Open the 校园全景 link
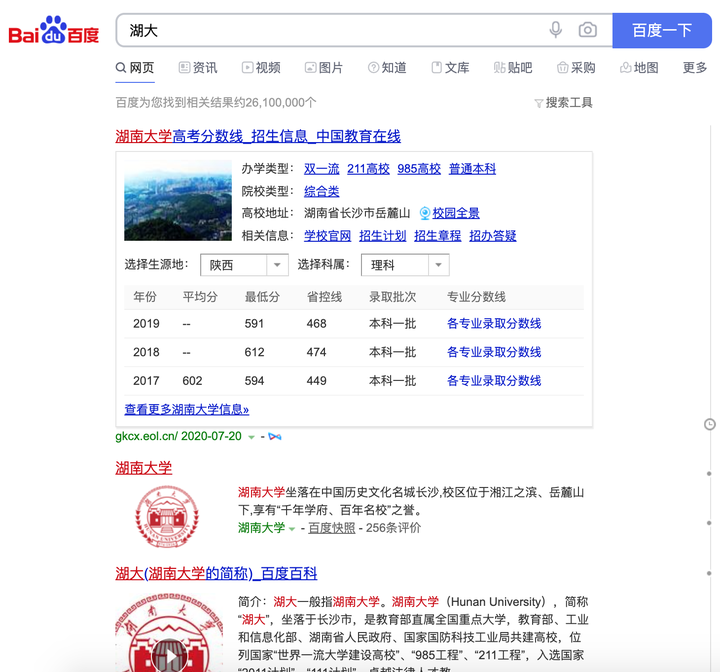720x672 pixels. tap(456, 213)
